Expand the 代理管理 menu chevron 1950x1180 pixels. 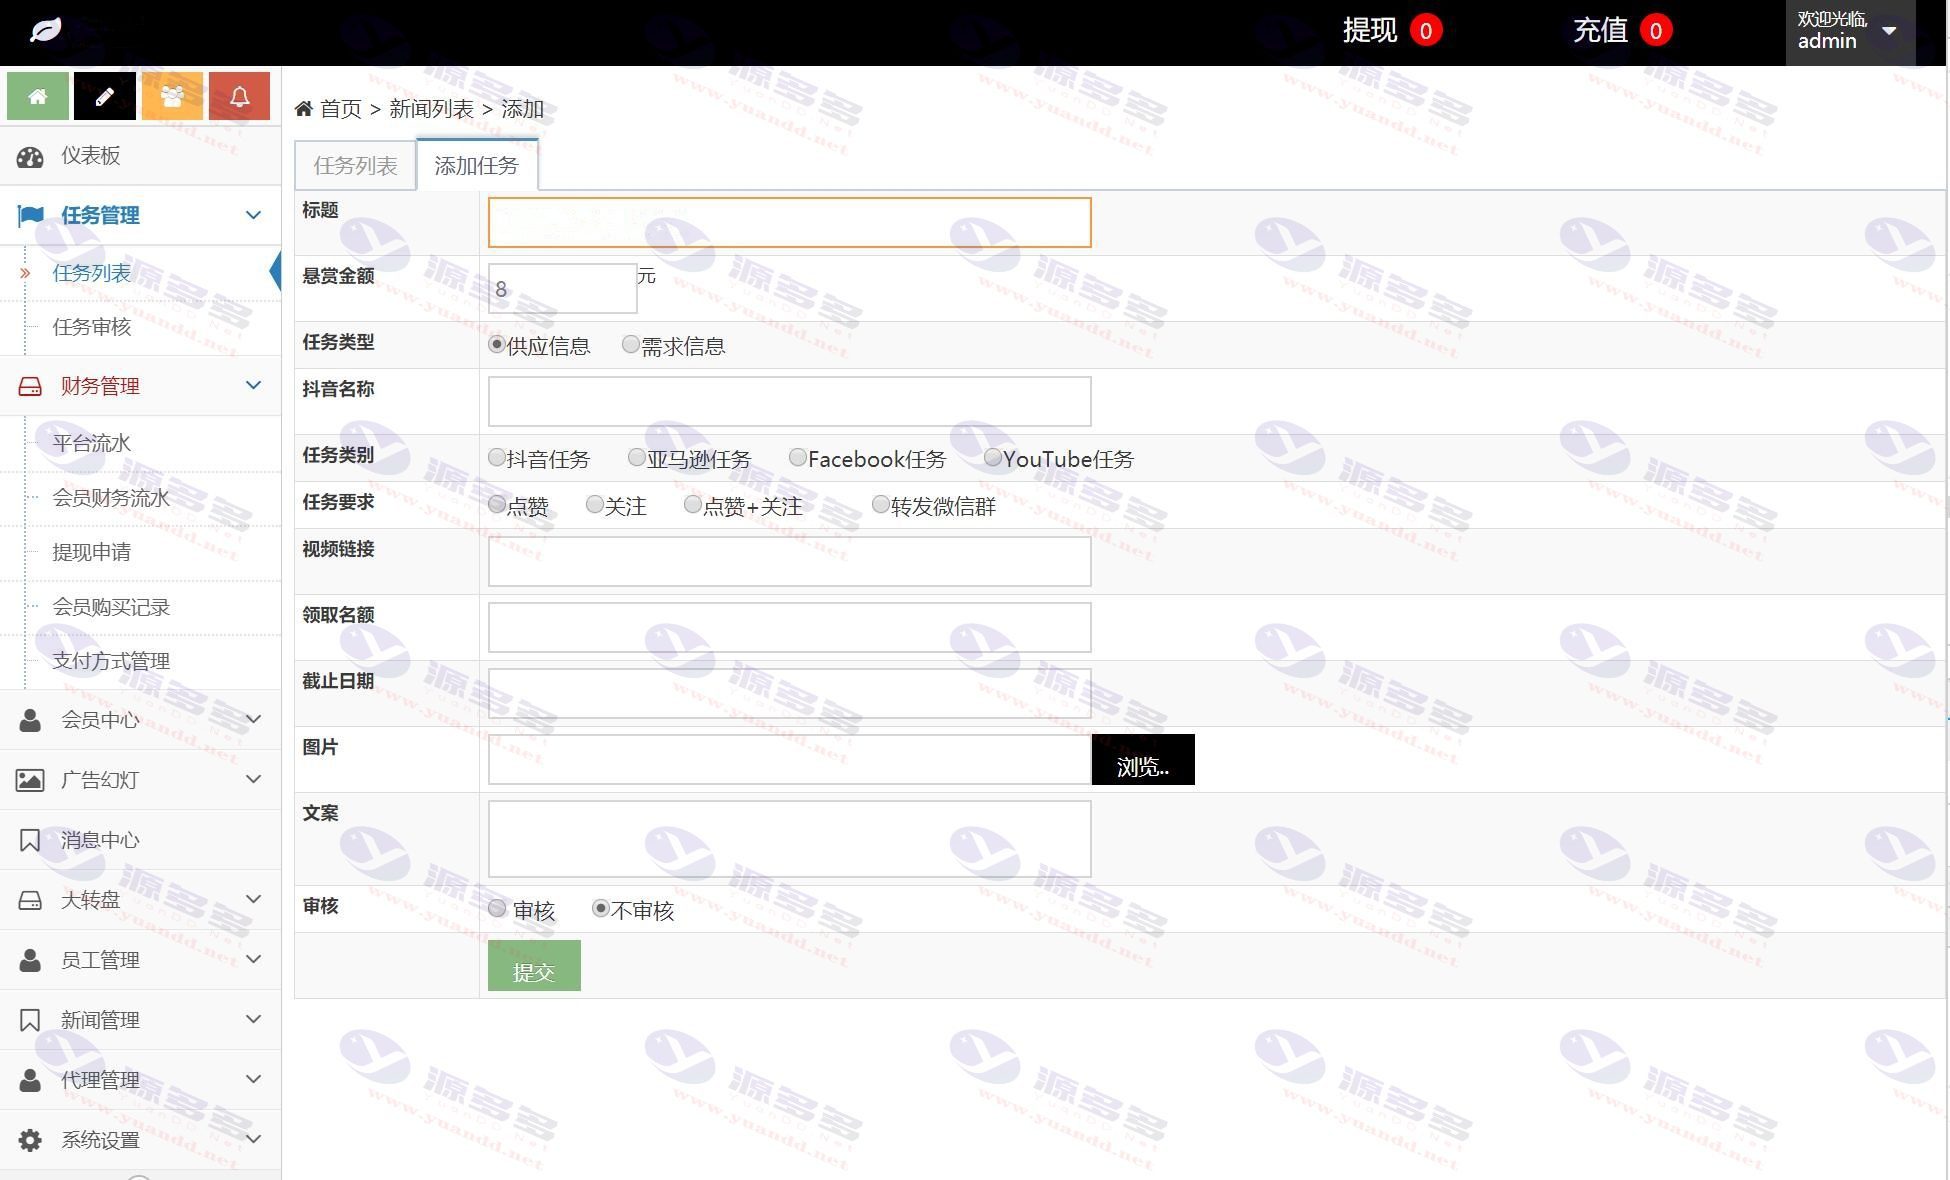click(254, 1079)
